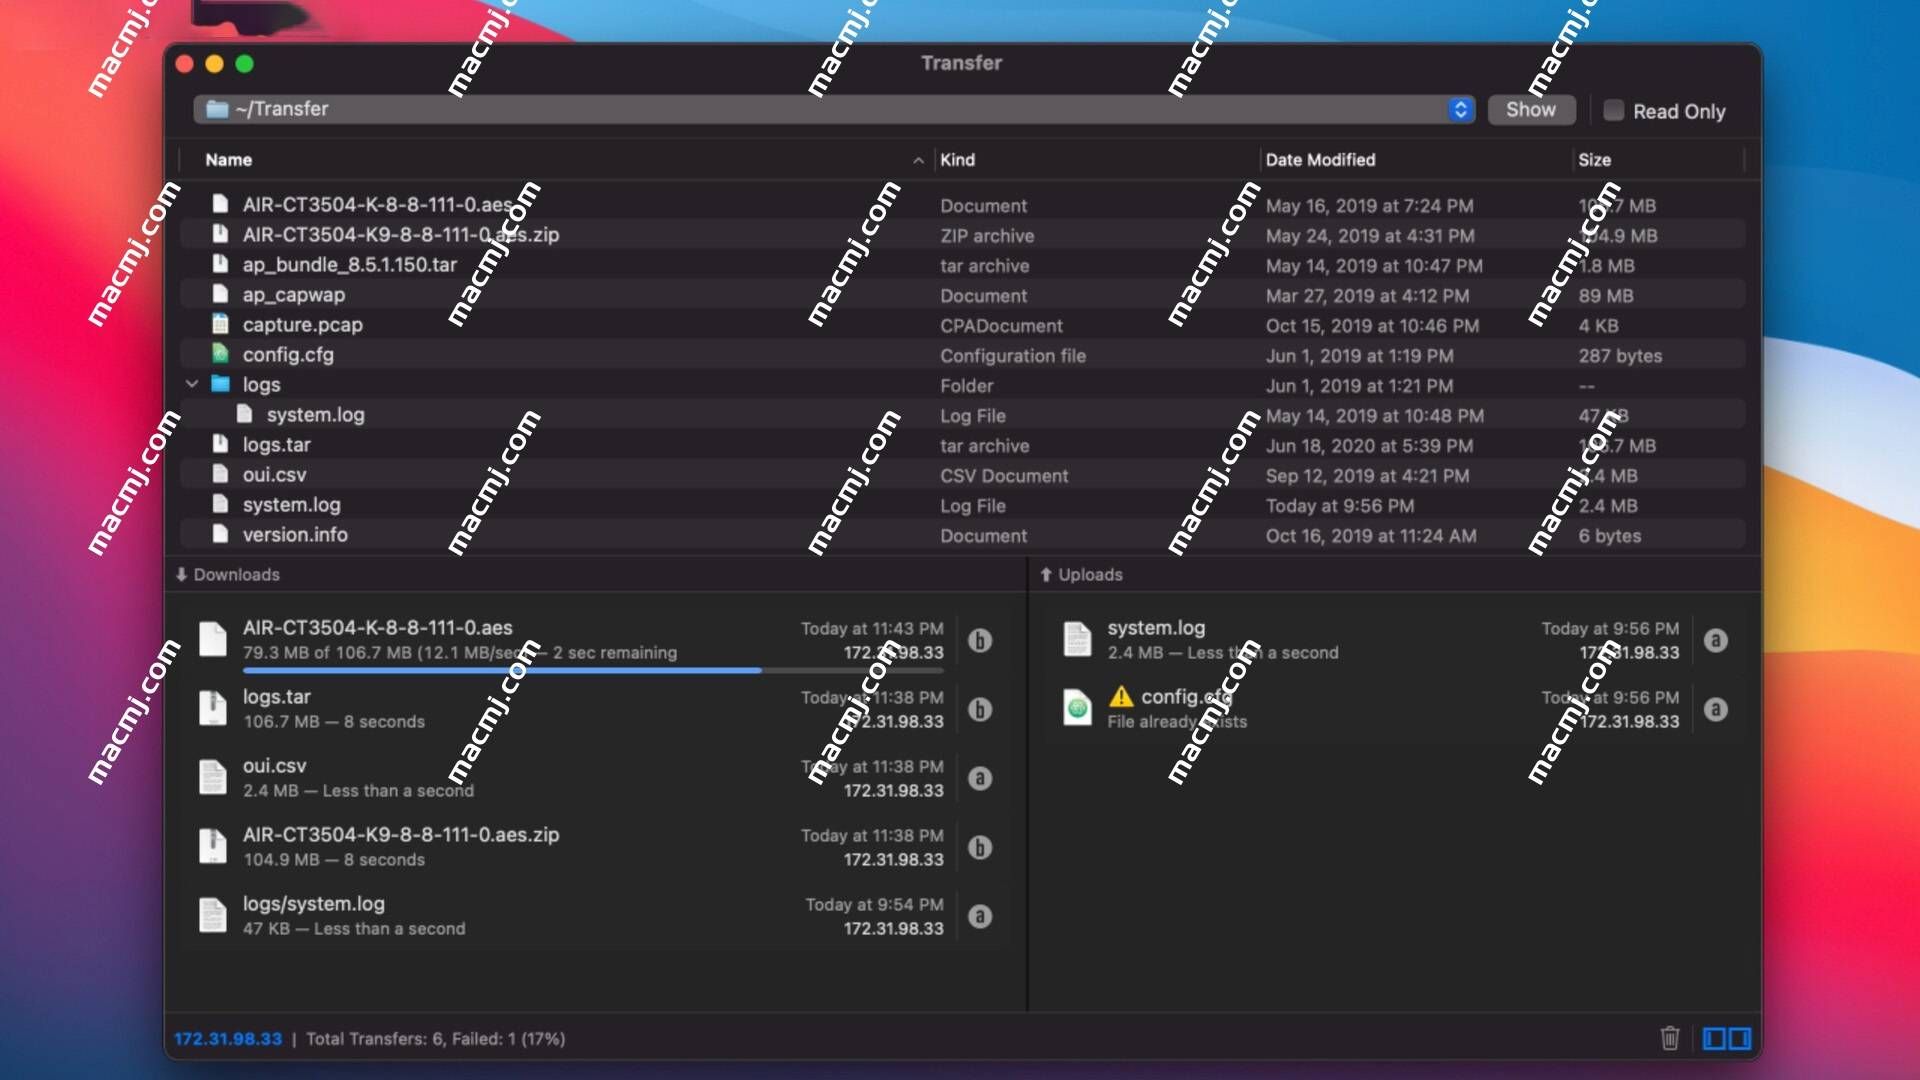This screenshot has width=1920, height=1080.
Task: Click the thumbnail of AIR-CT3504-K9 zip download
Action: coord(213,846)
